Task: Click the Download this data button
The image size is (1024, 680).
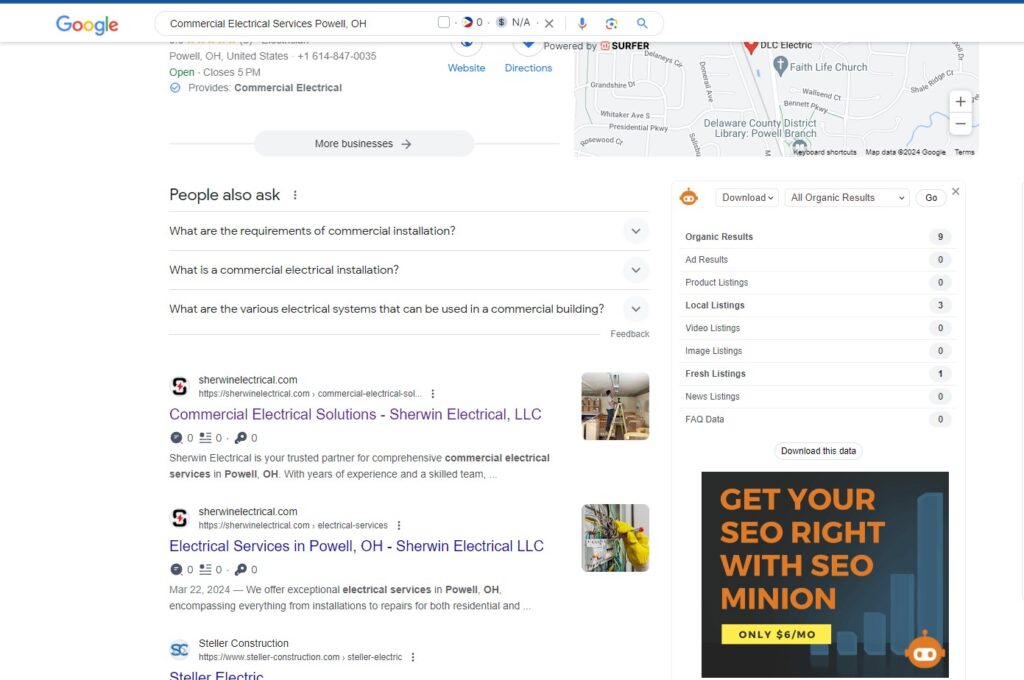Action: (x=818, y=451)
